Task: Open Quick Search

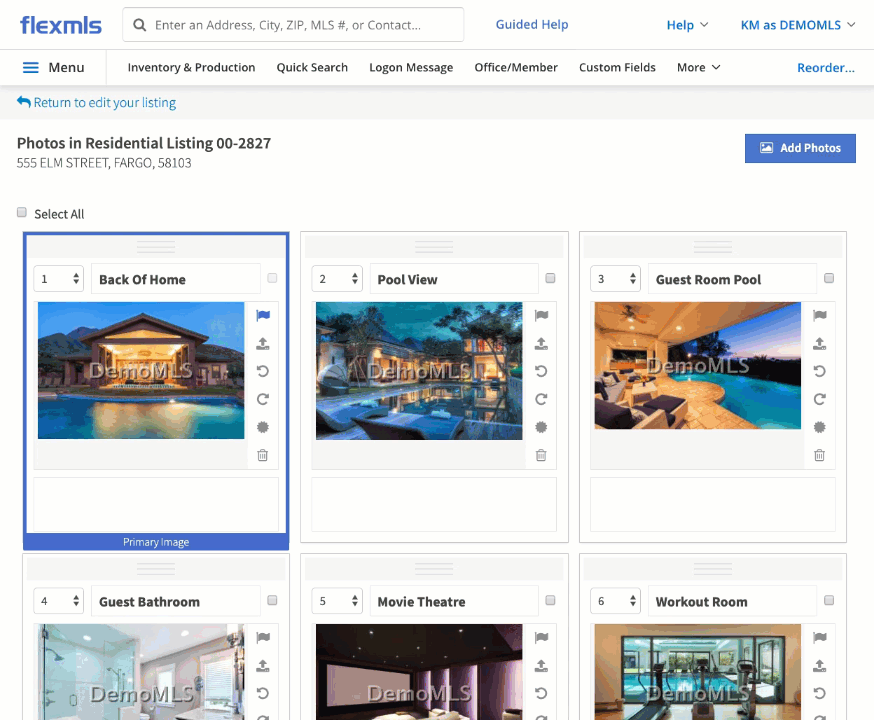Action: (x=312, y=67)
